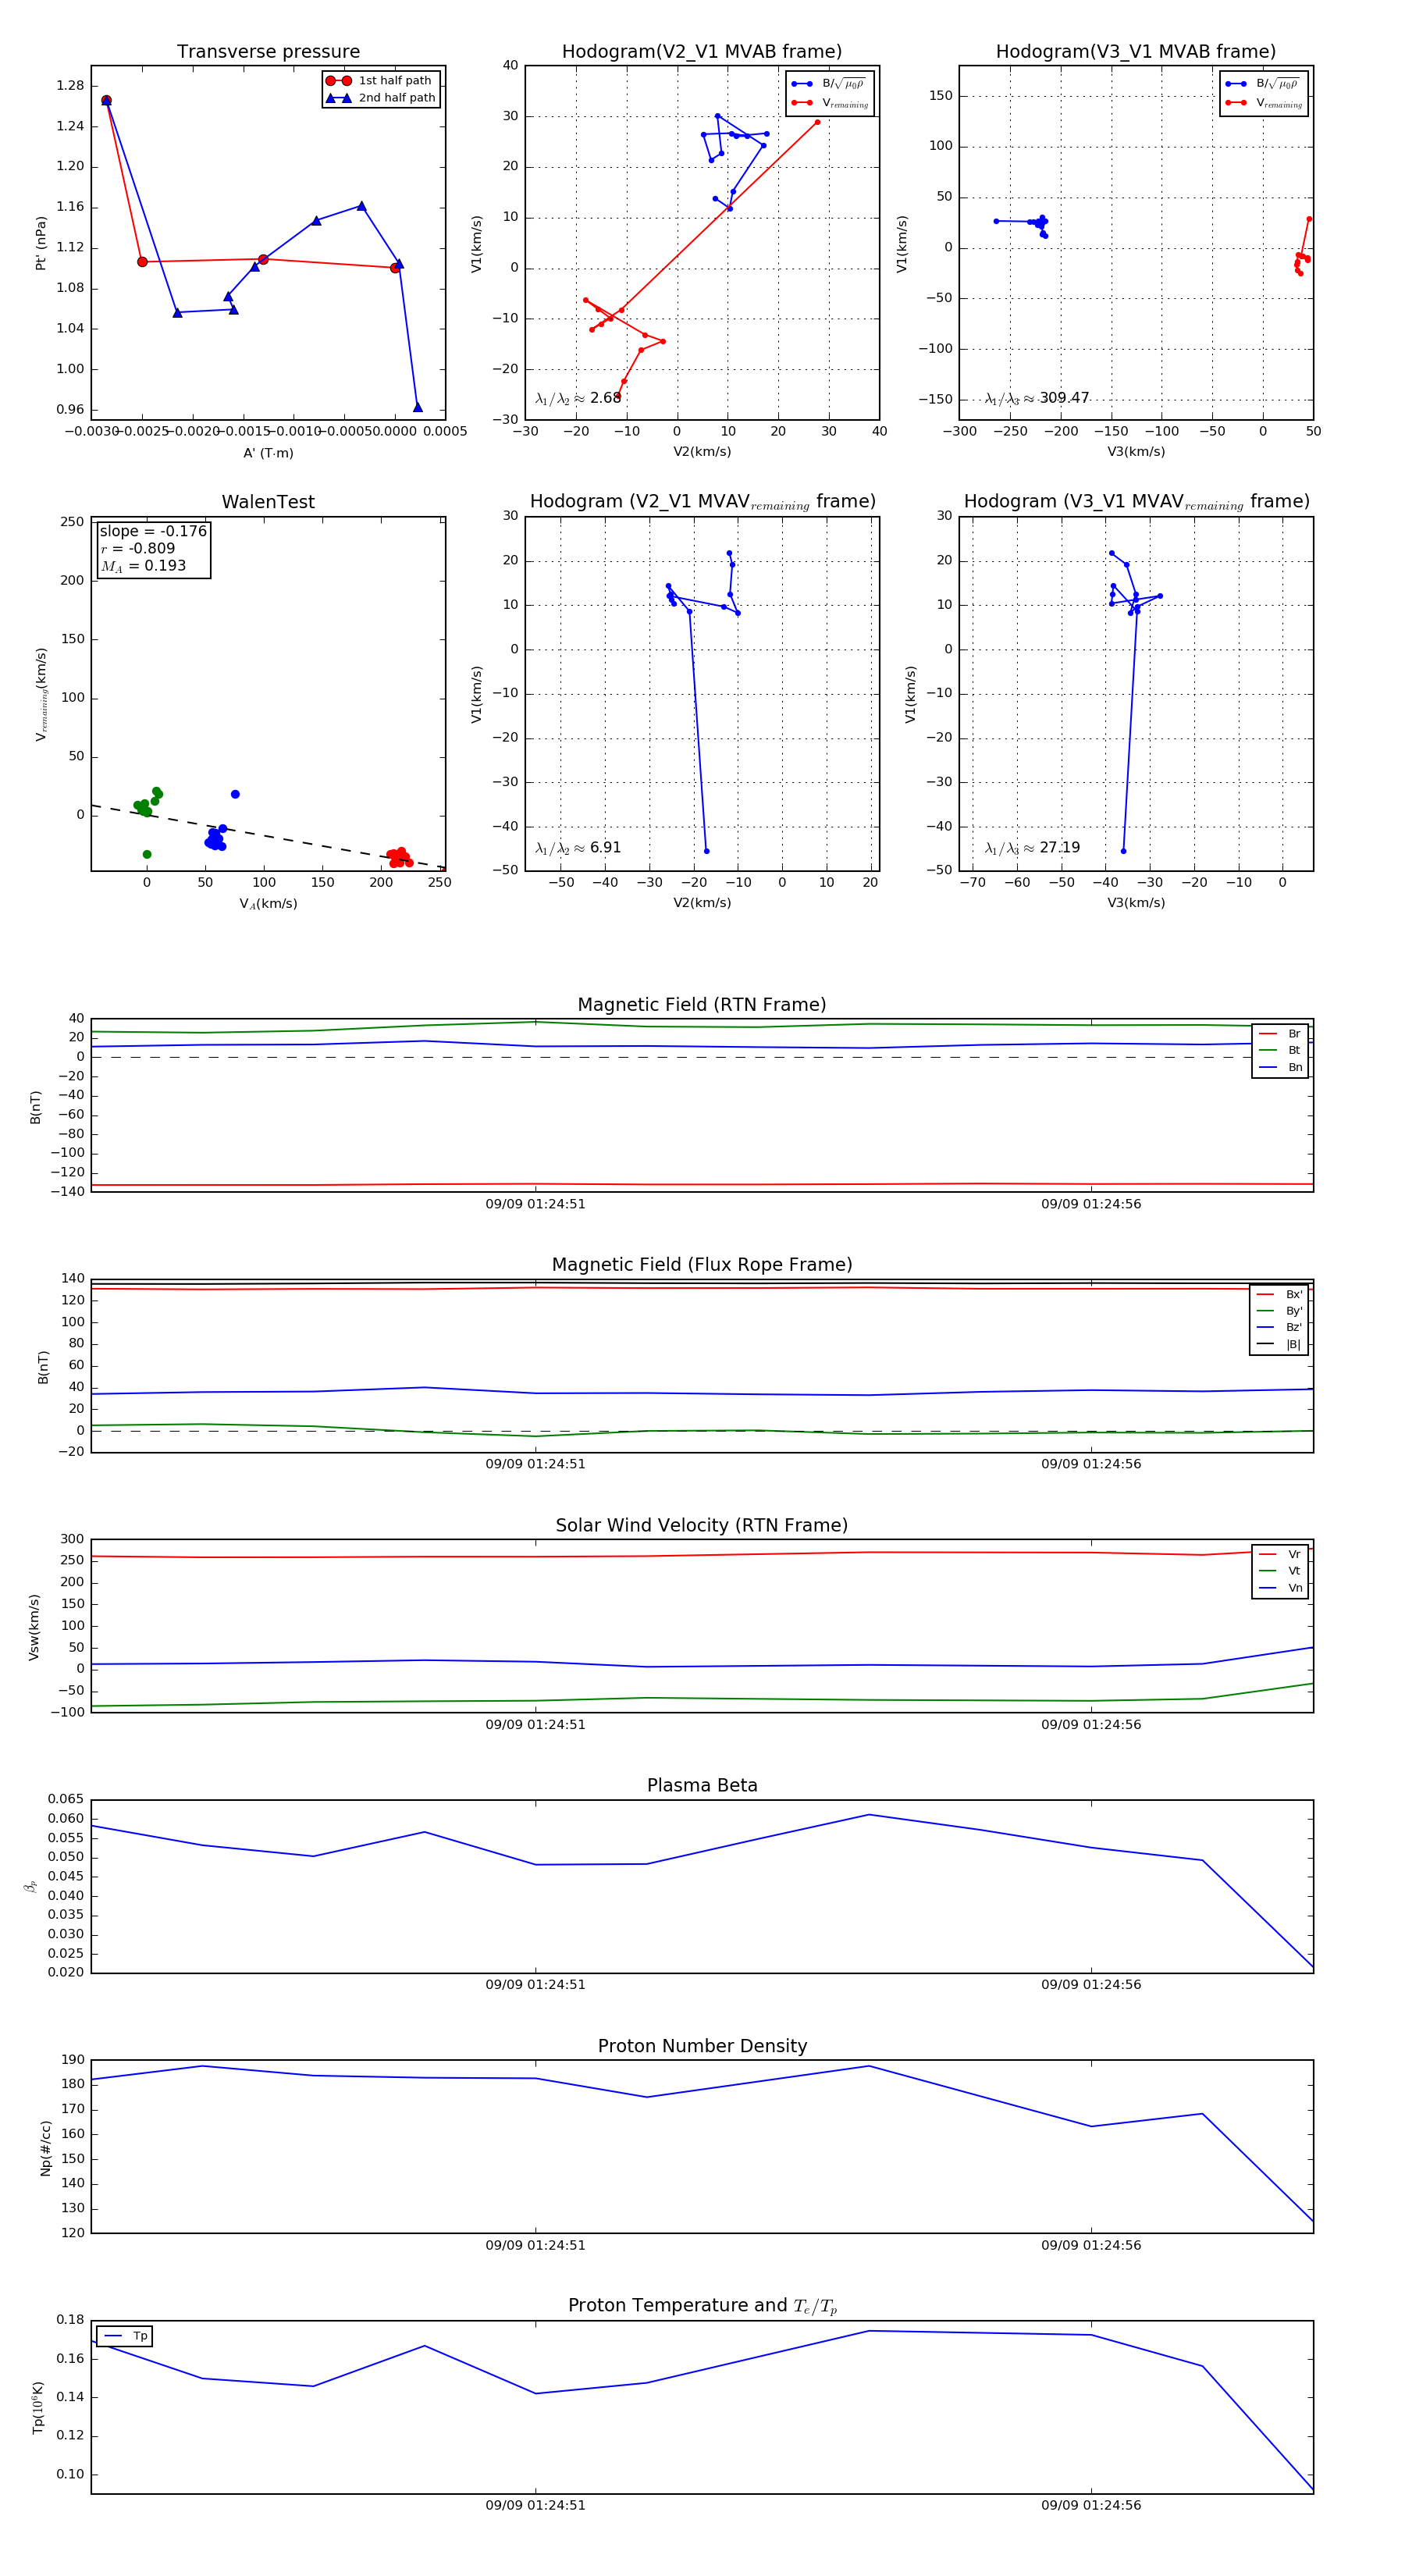Click the '1st half path' legend marker

pos(338,81)
